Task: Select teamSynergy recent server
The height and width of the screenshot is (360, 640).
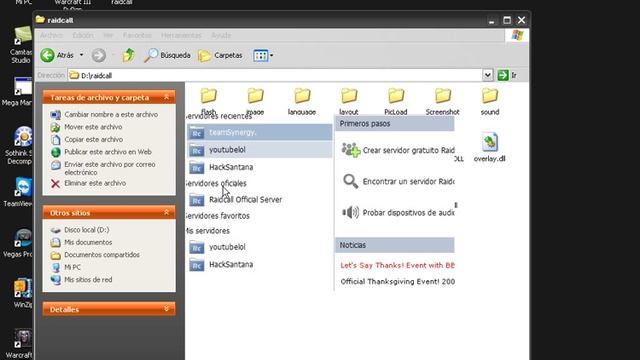Action: 260,132
